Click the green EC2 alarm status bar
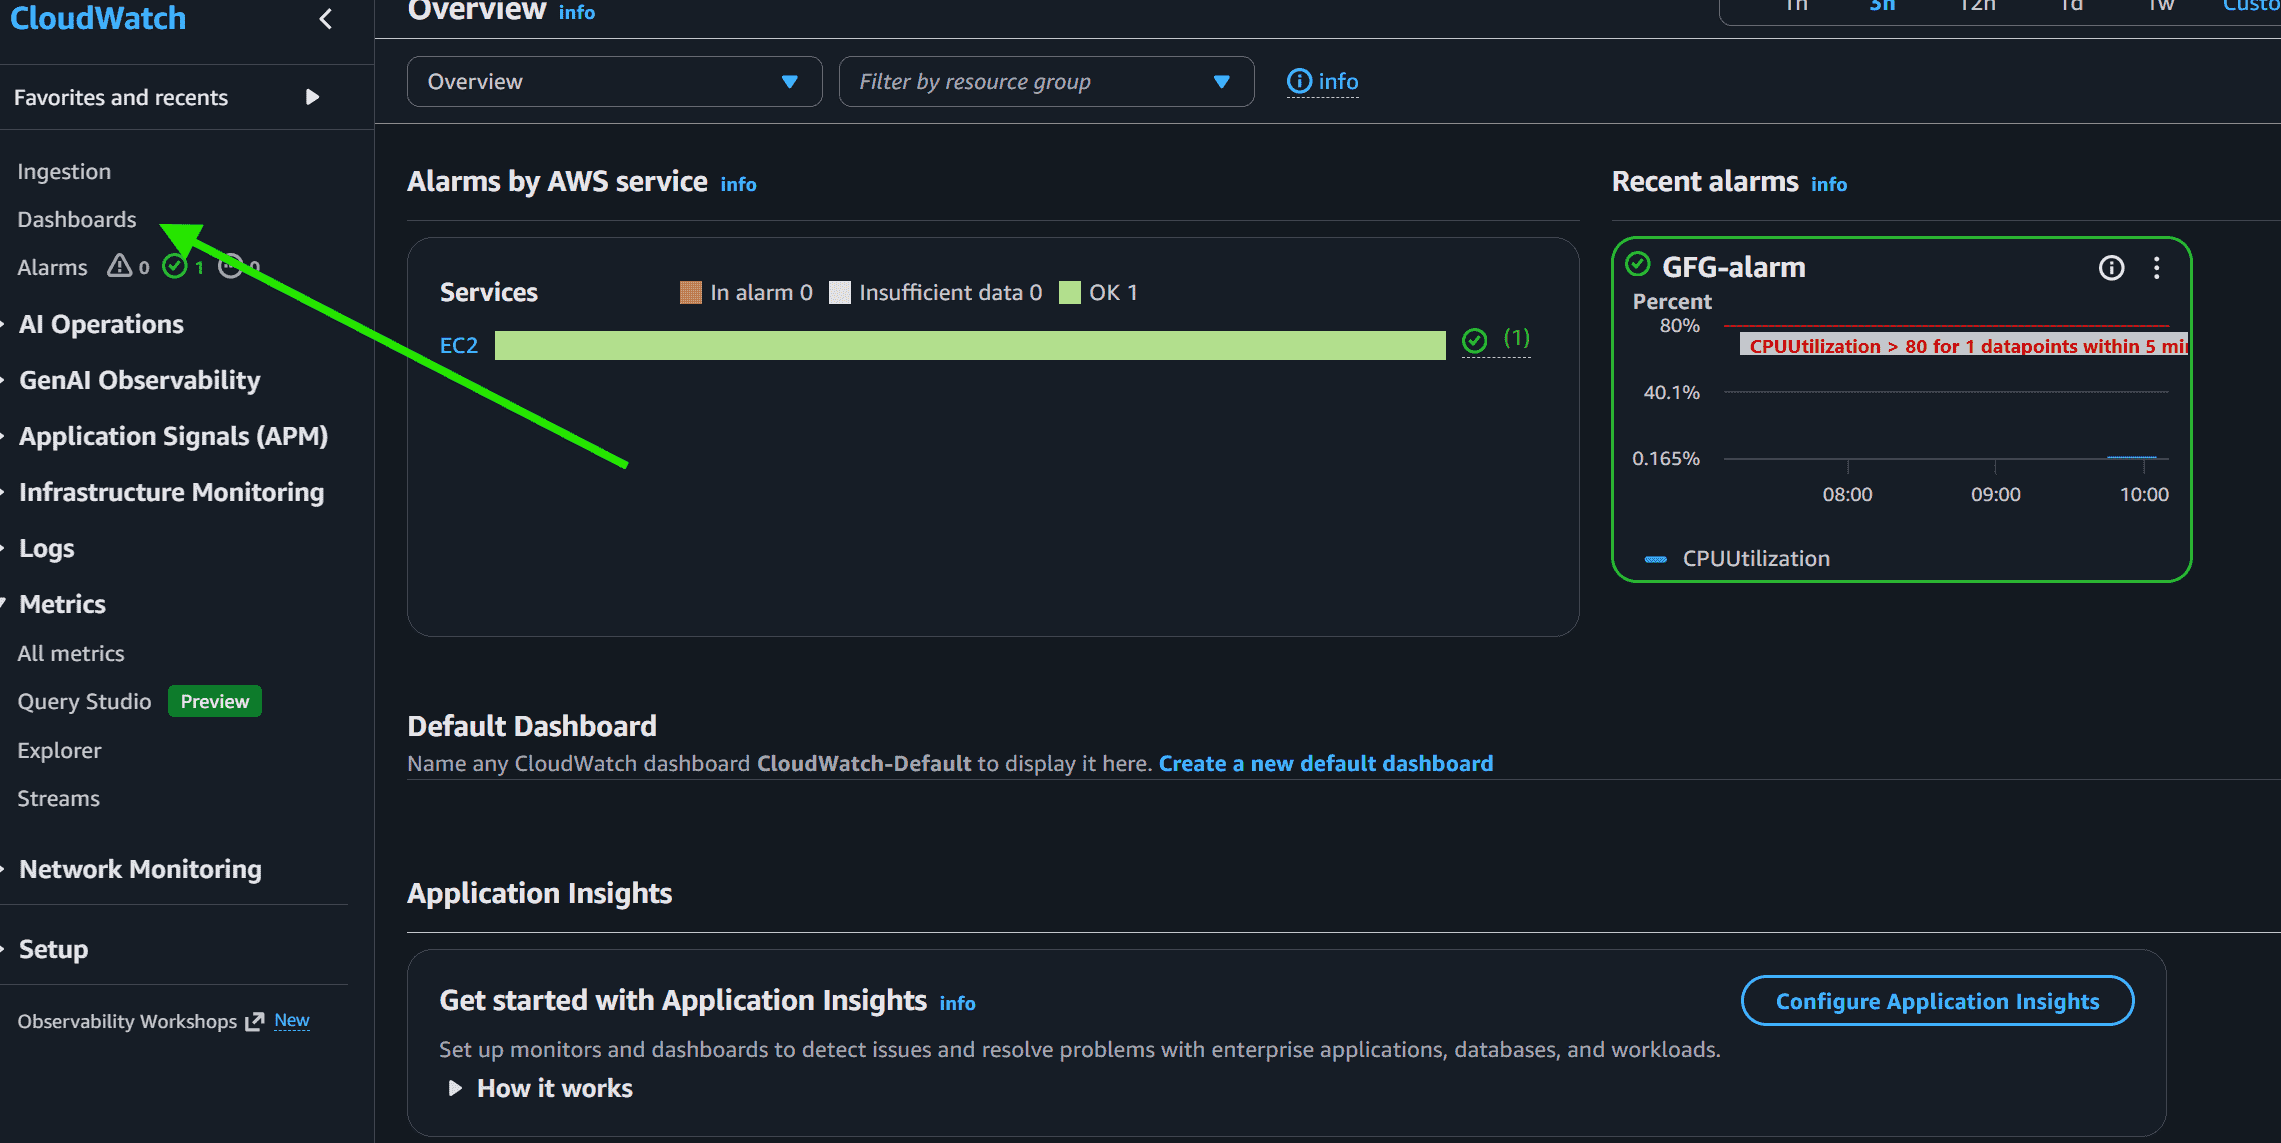This screenshot has height=1143, width=2281. click(970, 345)
